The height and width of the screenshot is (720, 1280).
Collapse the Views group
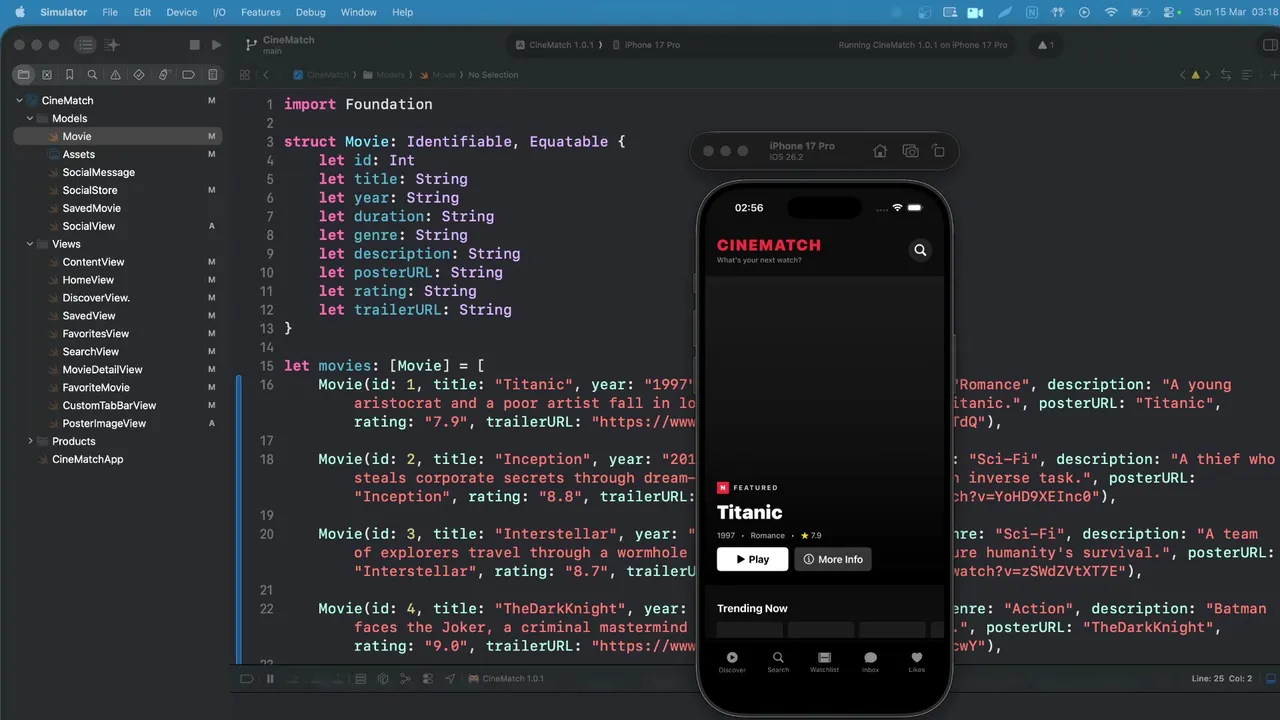30,244
